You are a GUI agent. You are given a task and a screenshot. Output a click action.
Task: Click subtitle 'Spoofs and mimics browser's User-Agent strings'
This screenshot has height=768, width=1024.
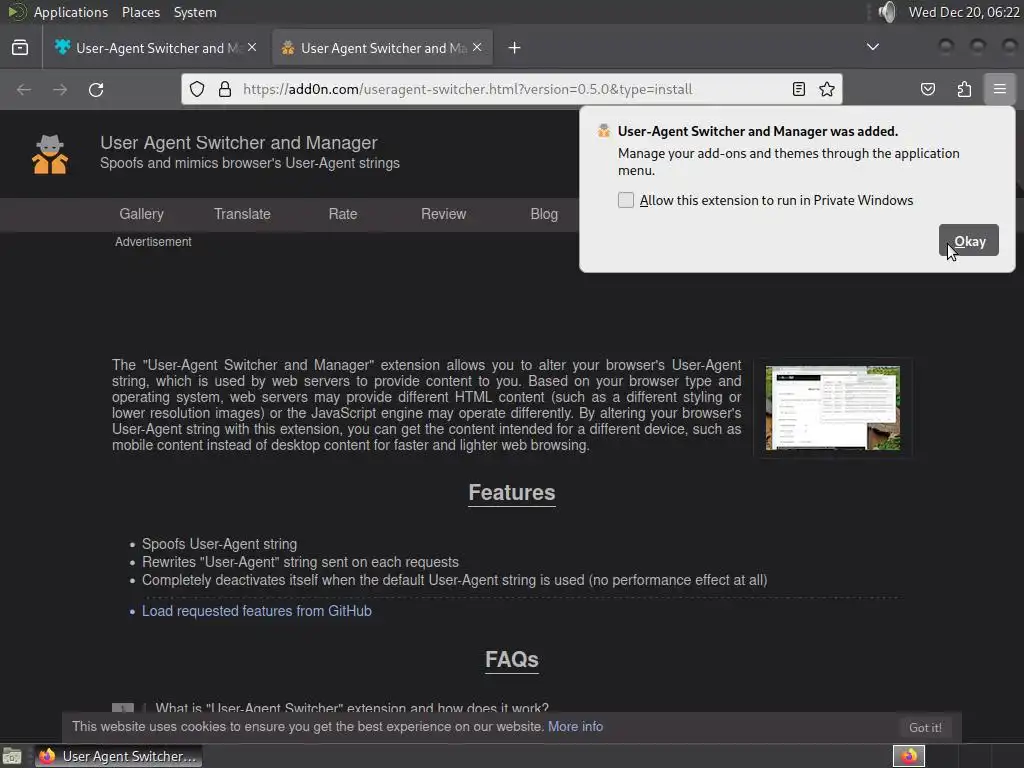click(250, 163)
